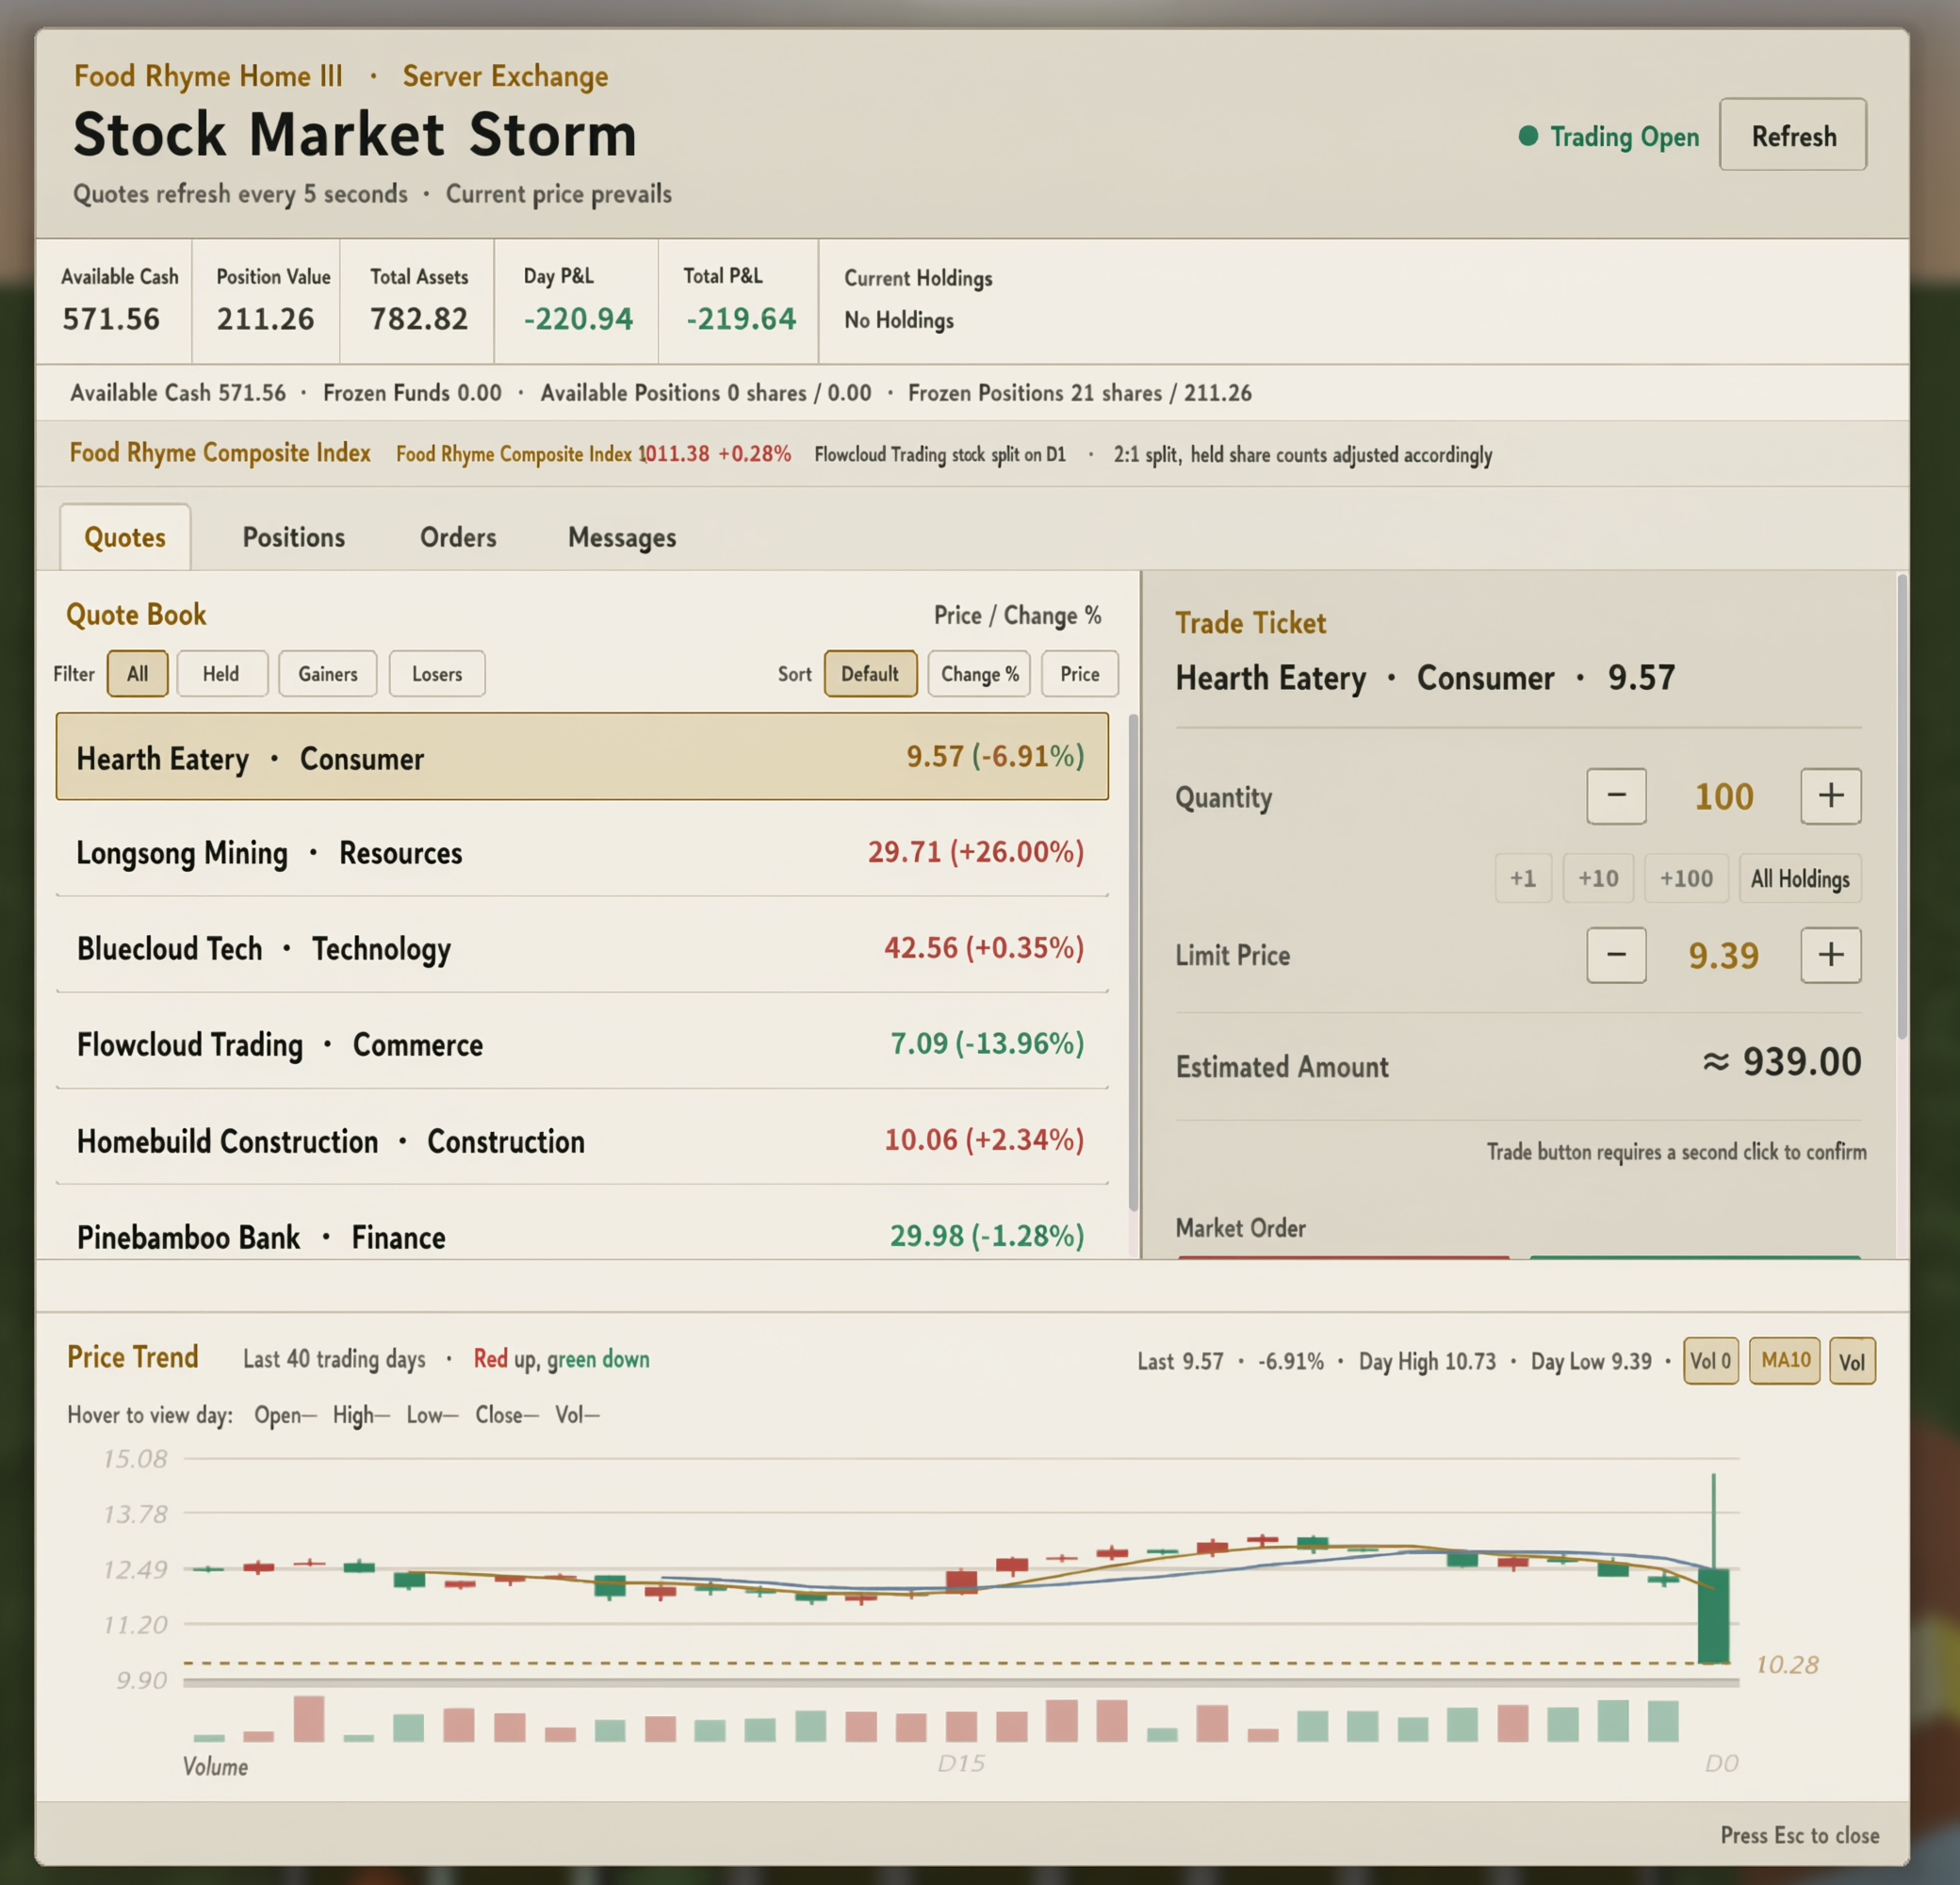Open the Messages tab
Image resolution: width=1960 pixels, height=1885 pixels.
[622, 537]
